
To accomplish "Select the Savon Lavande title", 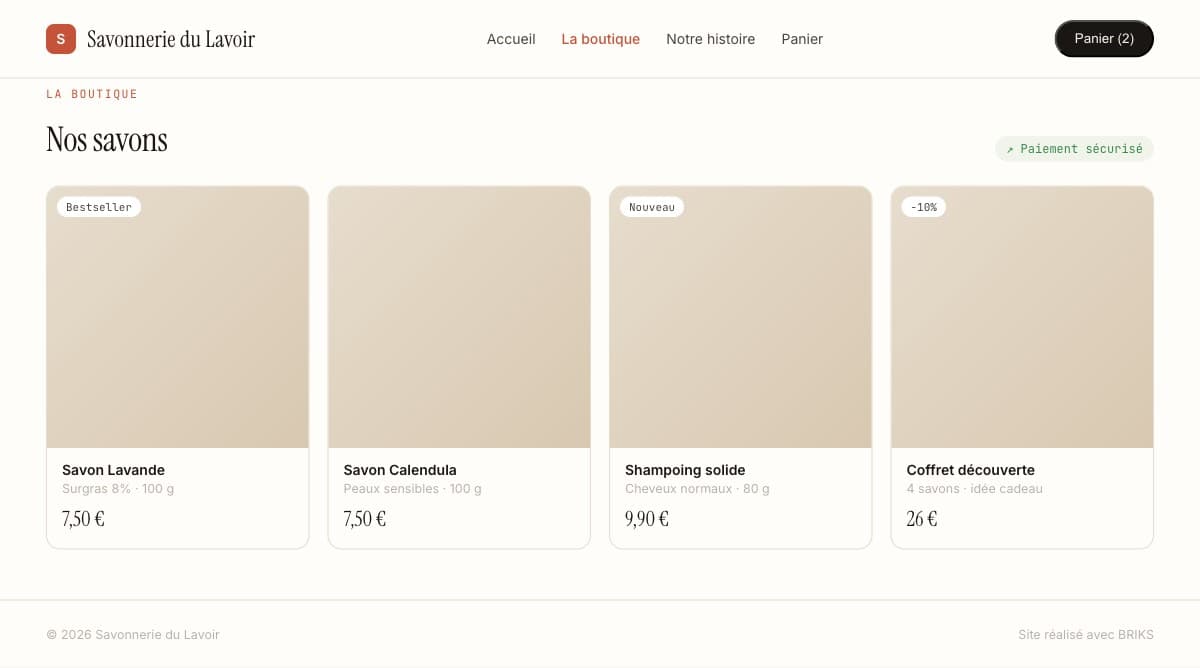I will 113,470.
